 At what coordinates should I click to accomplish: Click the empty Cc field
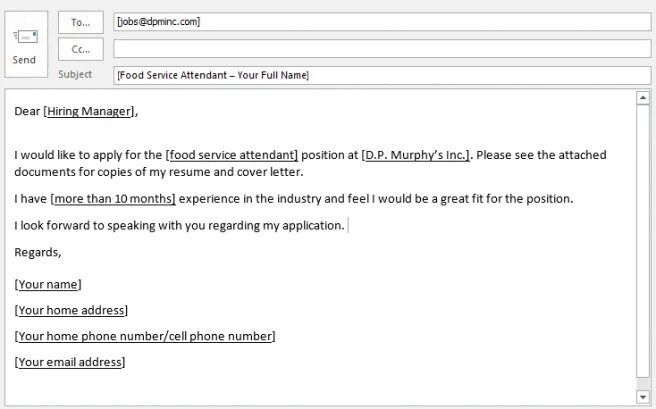point(382,49)
